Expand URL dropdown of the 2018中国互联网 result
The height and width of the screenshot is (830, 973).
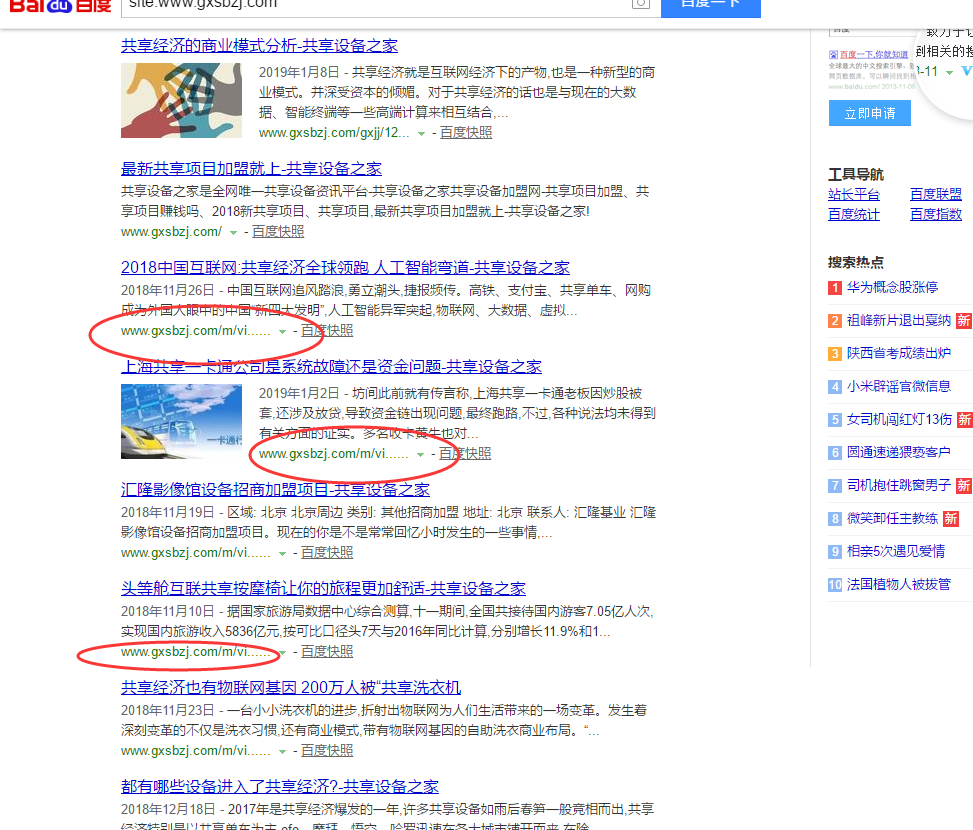(282, 332)
